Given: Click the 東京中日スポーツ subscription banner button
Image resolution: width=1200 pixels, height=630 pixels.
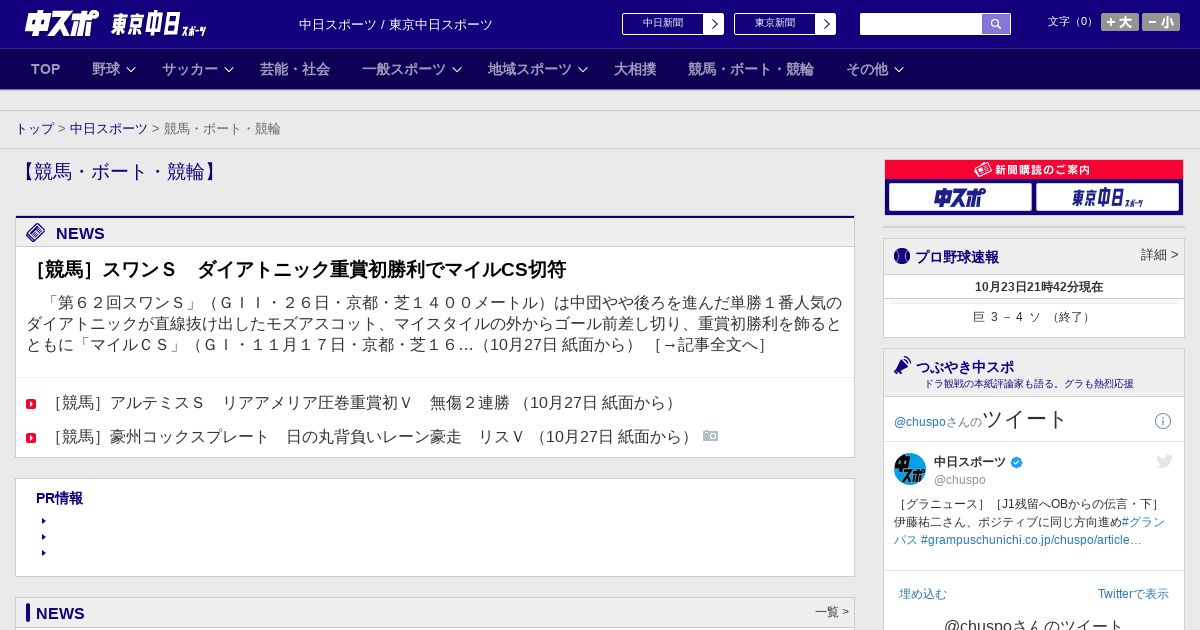Looking at the screenshot, I should pos(1107,197).
